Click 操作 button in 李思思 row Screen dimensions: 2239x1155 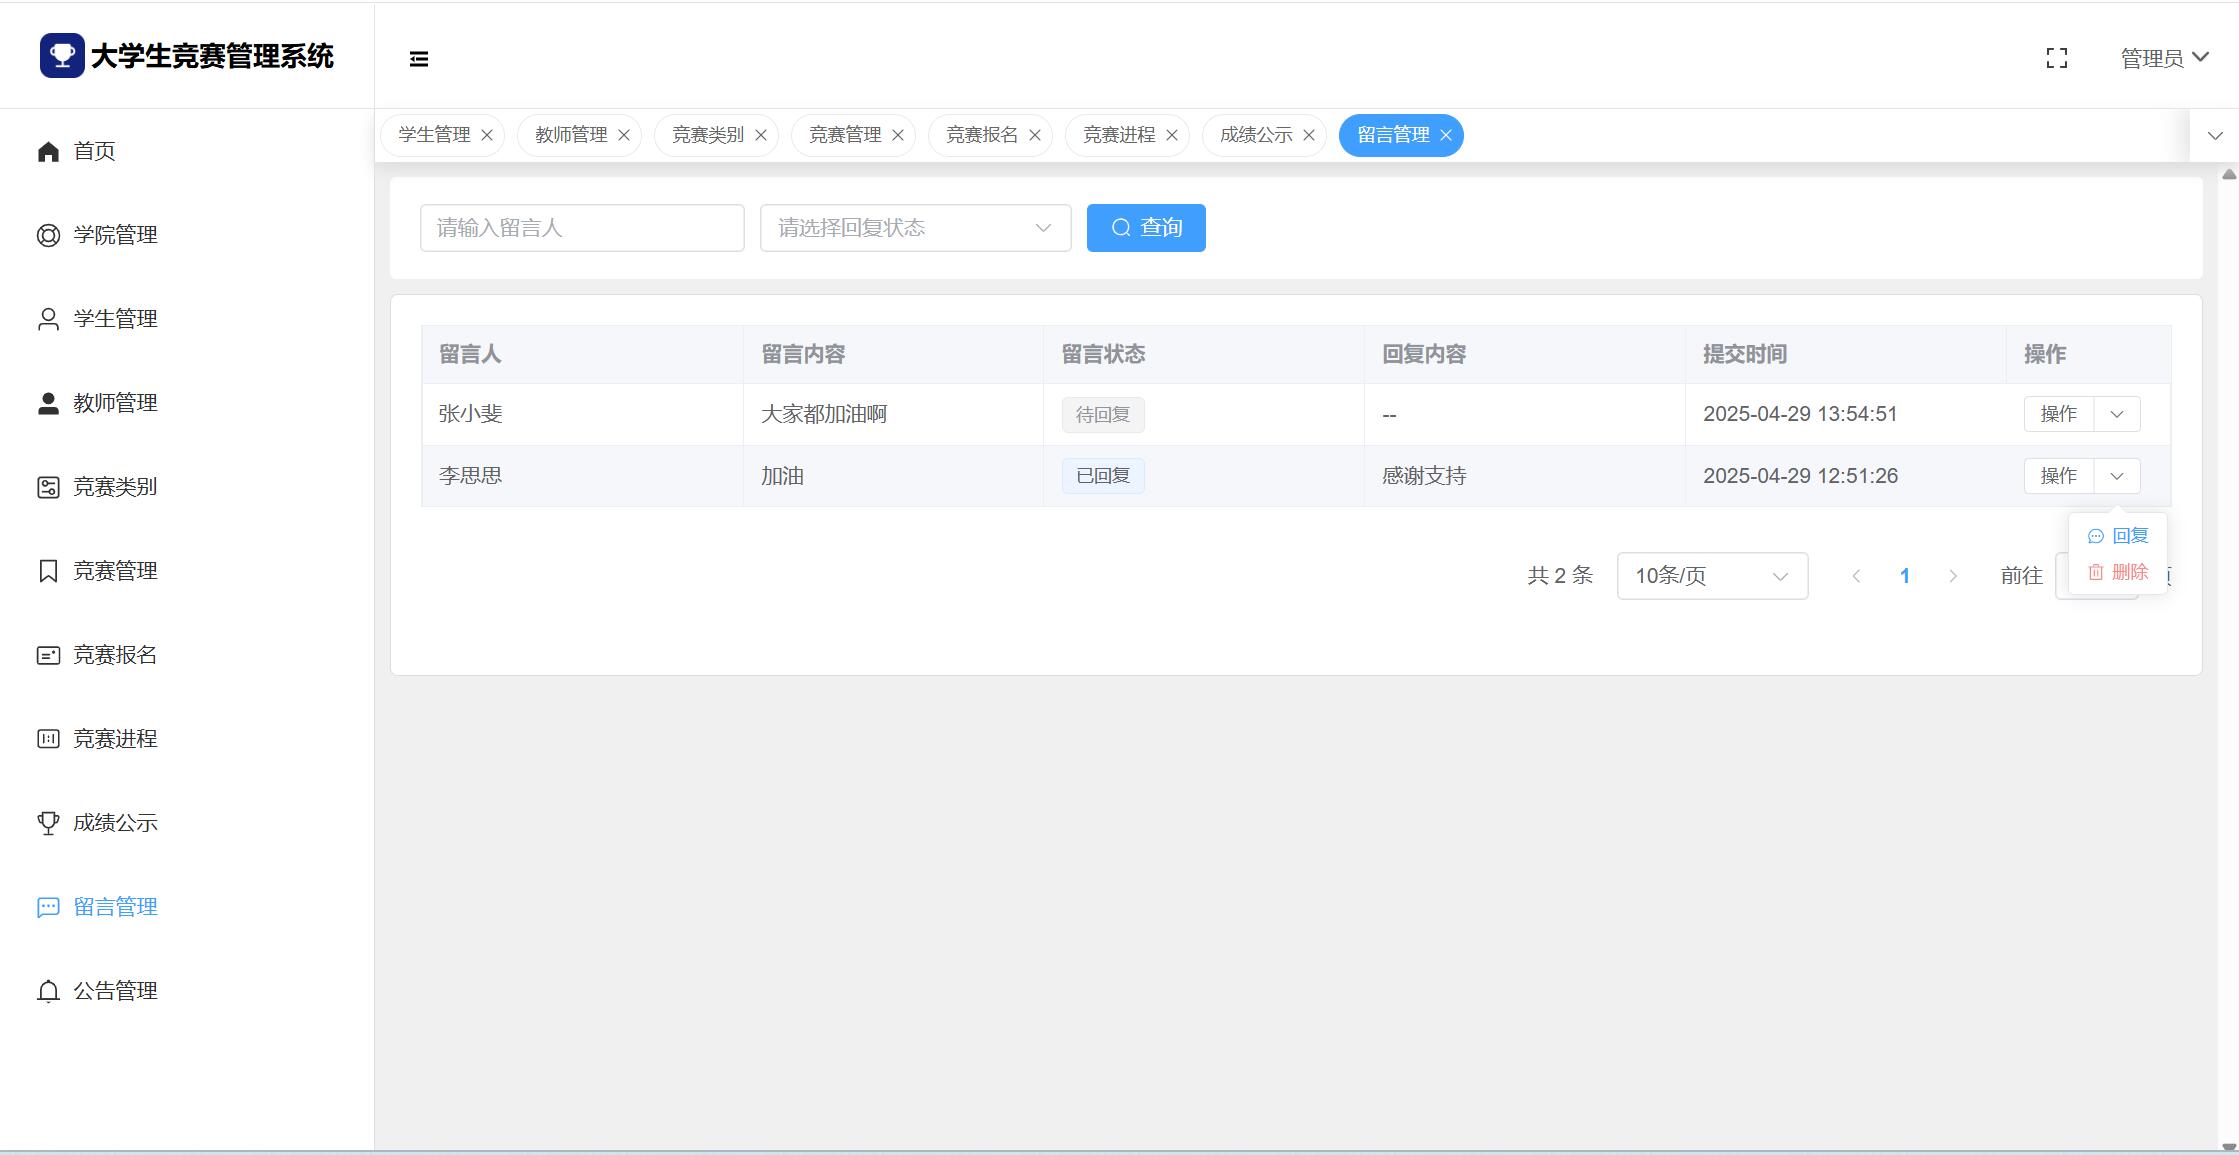[x=2058, y=476]
